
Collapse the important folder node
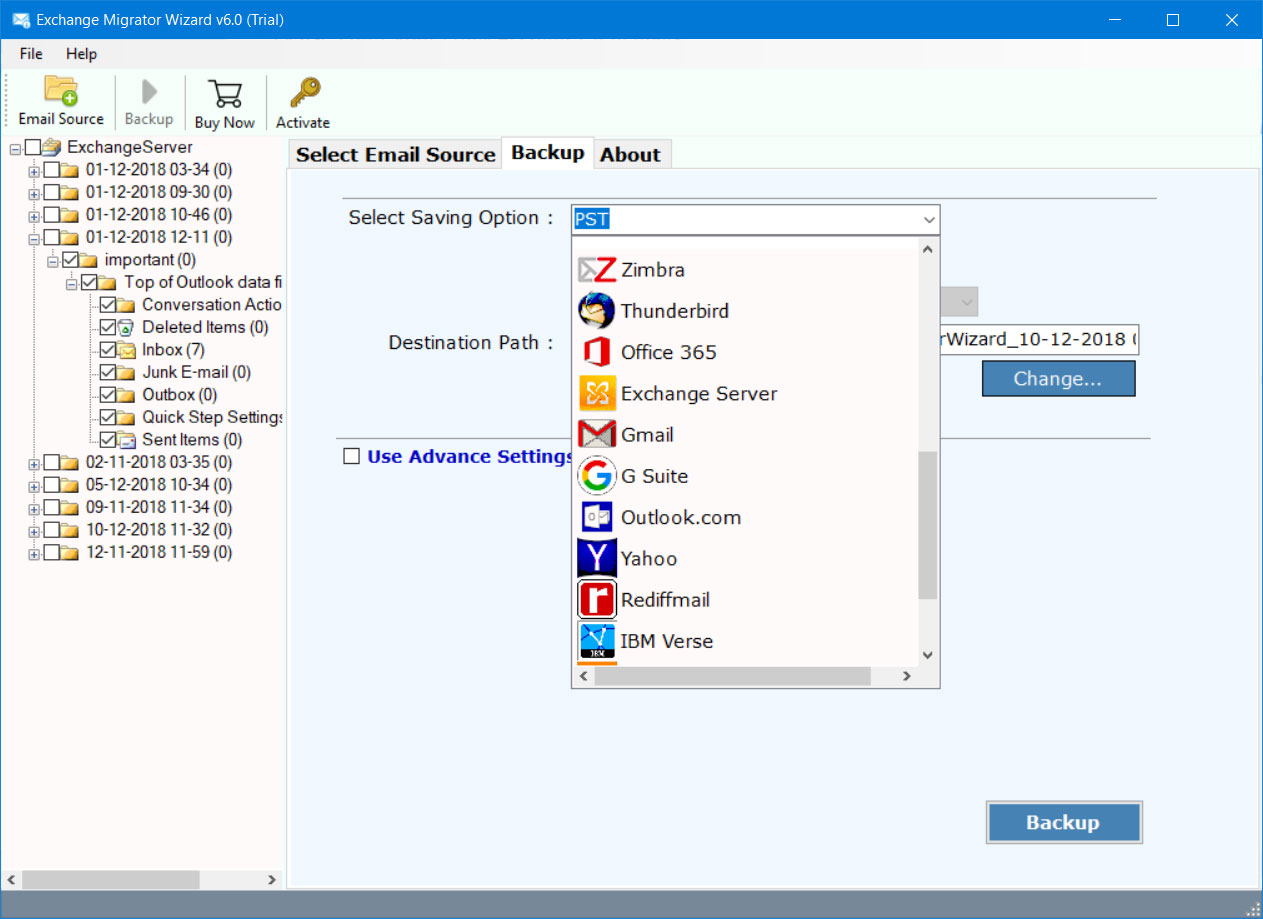tap(53, 261)
